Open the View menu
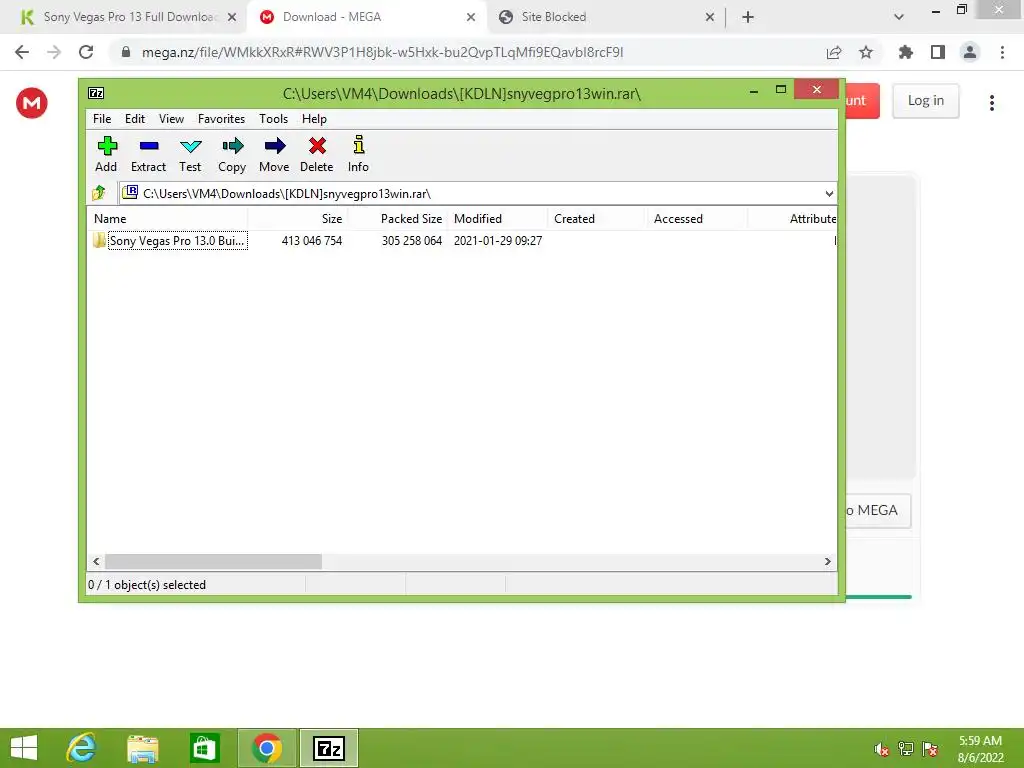Screen dimensions: 1024x768 (171, 119)
